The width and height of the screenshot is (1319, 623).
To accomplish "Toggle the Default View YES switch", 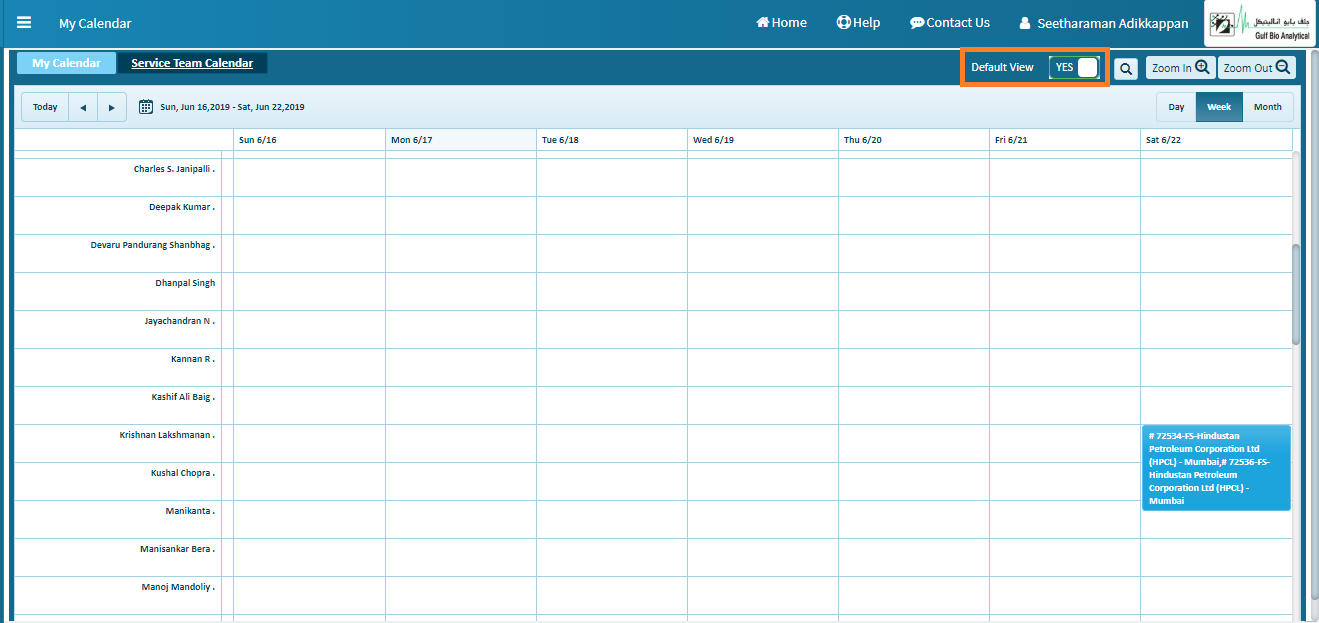I will point(1074,67).
